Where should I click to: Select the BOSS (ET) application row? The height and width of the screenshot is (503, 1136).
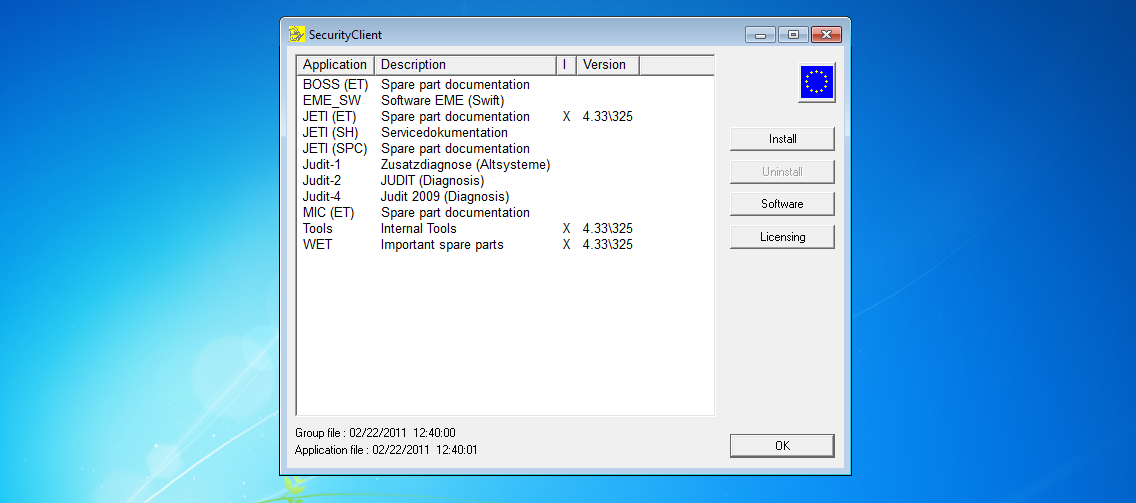point(505,85)
